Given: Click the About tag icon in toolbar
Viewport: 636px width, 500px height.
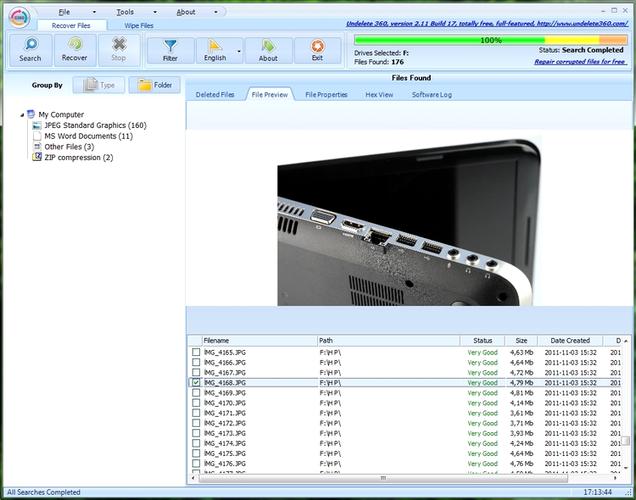Looking at the screenshot, I should (268, 45).
